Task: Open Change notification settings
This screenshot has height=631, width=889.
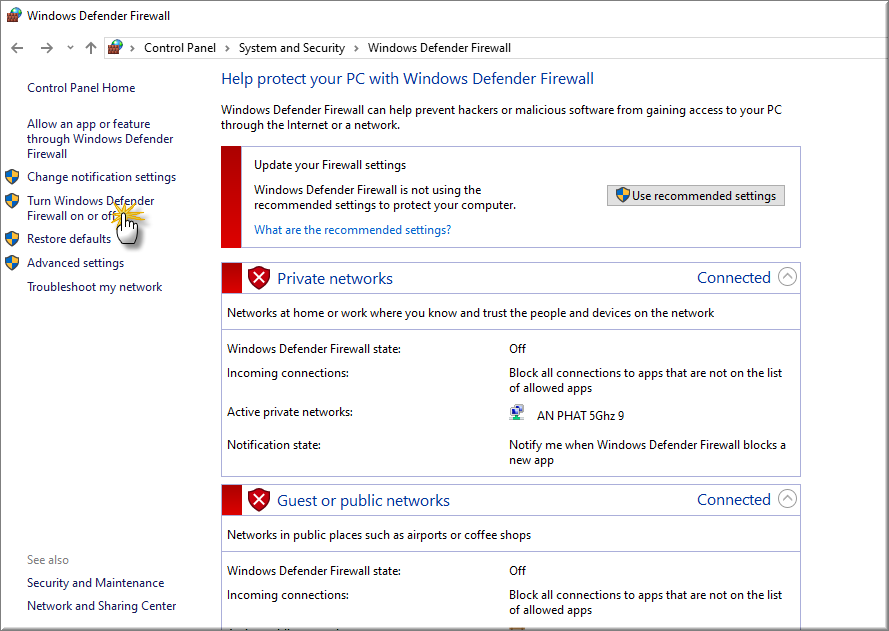Action: click(x=101, y=177)
